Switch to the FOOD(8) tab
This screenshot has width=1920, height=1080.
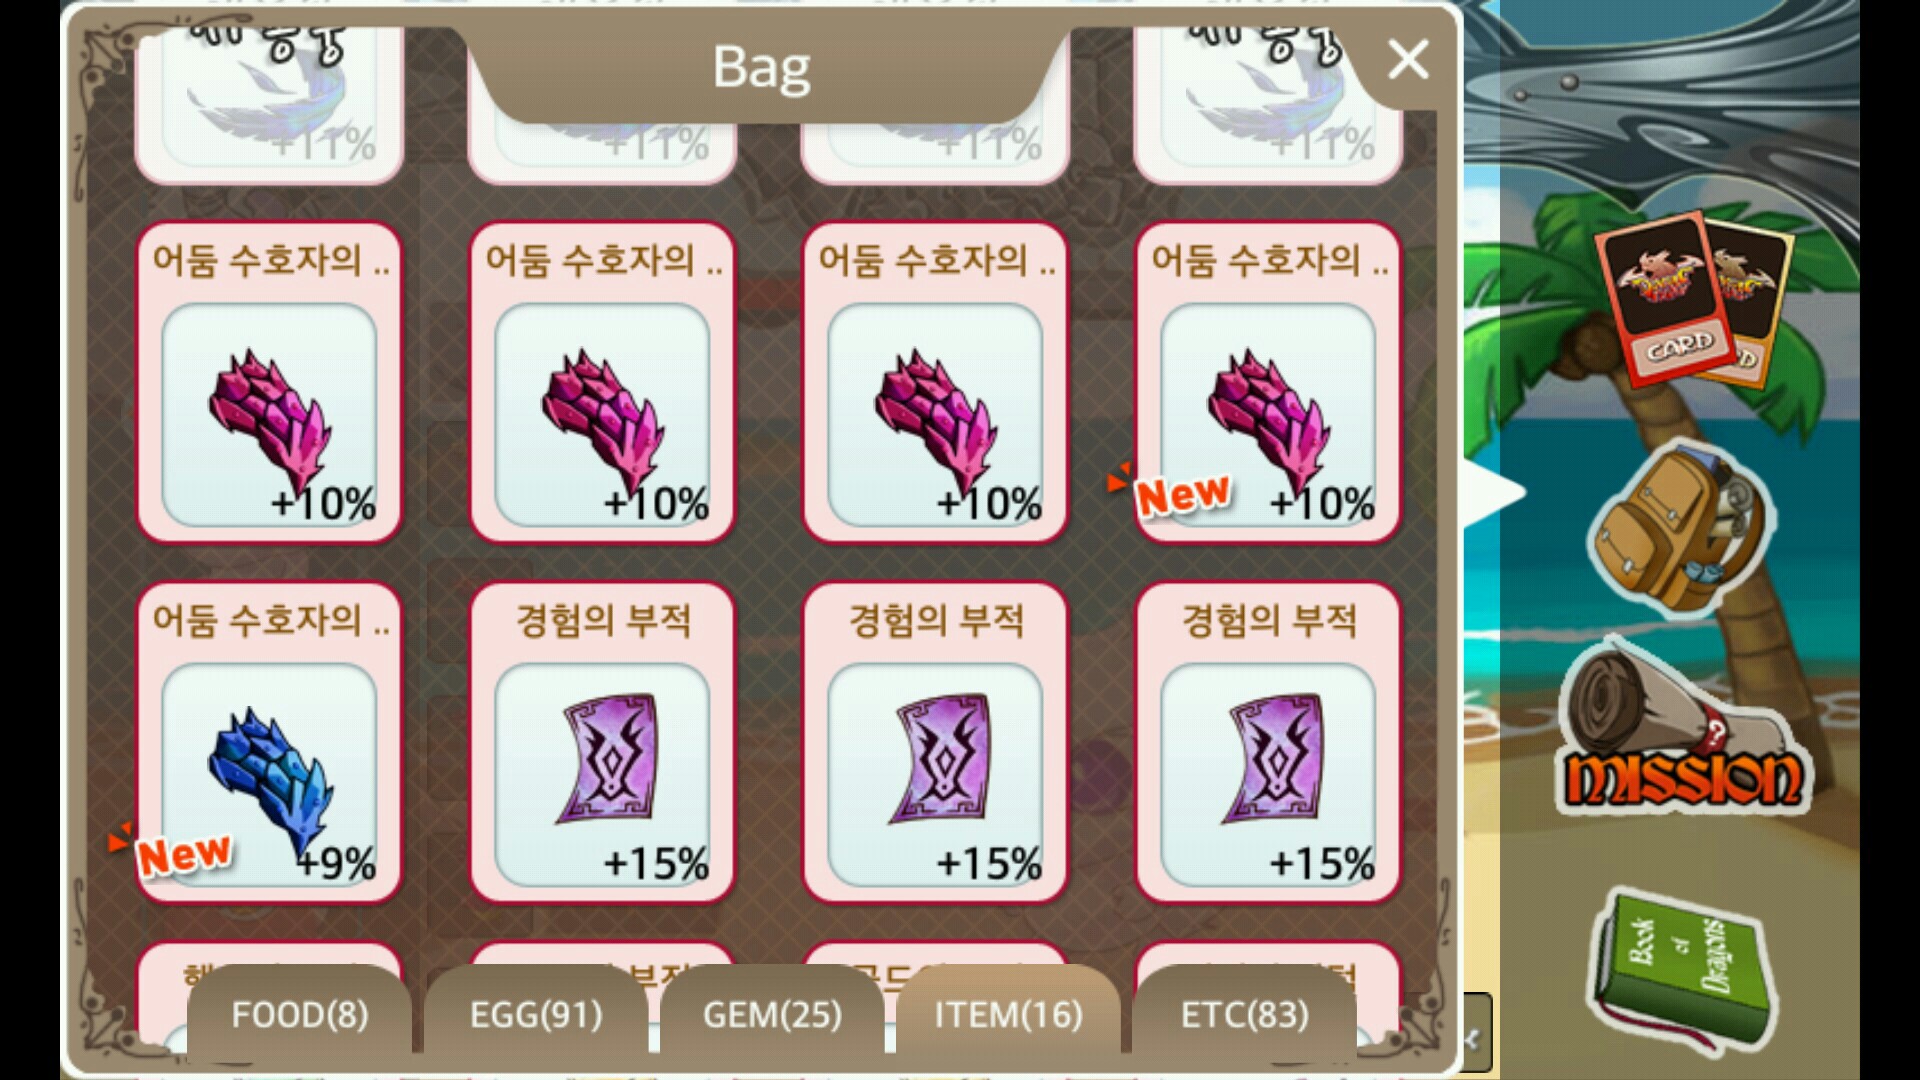click(300, 1012)
